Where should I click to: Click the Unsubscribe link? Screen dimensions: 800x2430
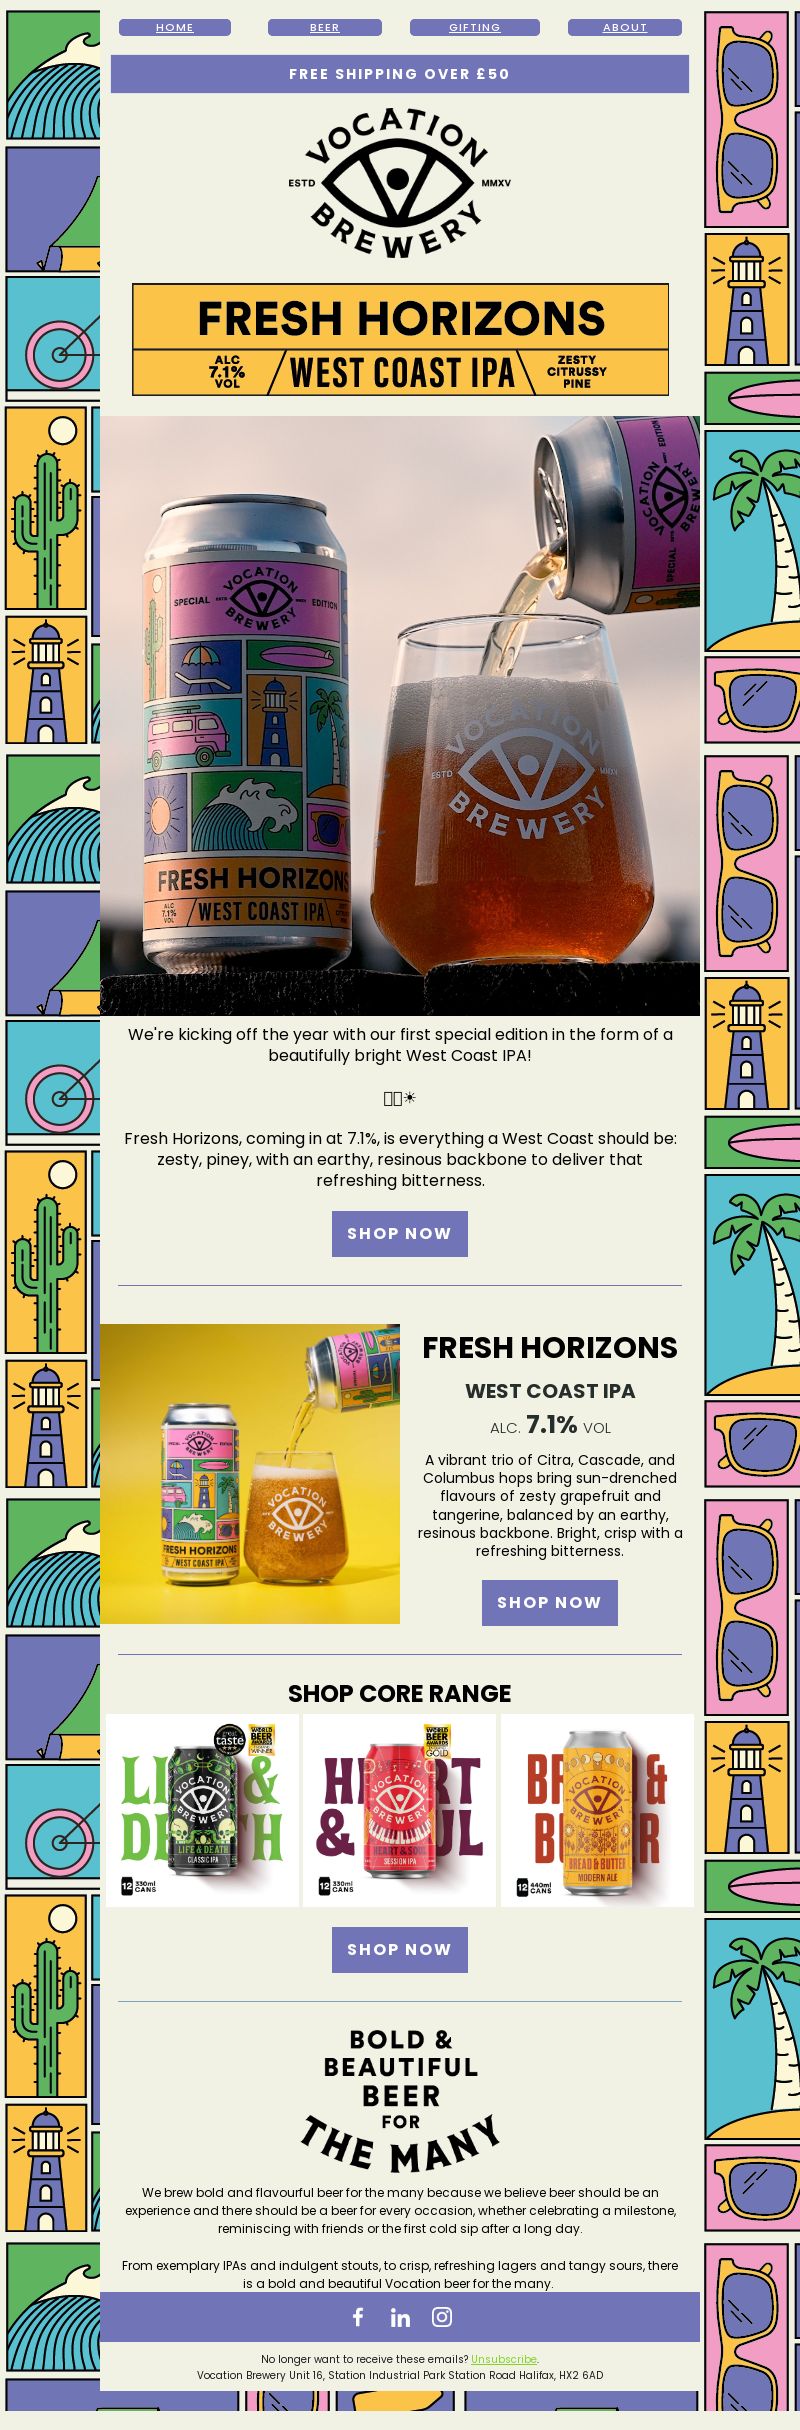[x=504, y=2359]
